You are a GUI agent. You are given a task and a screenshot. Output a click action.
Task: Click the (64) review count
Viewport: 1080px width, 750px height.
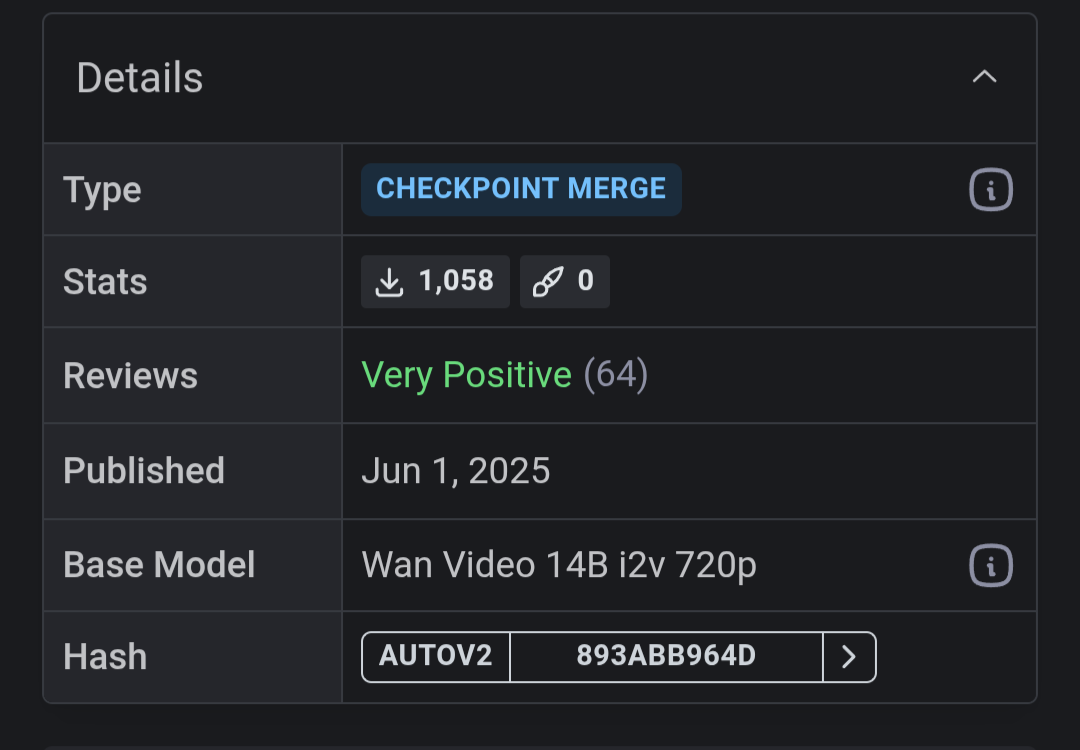(616, 375)
